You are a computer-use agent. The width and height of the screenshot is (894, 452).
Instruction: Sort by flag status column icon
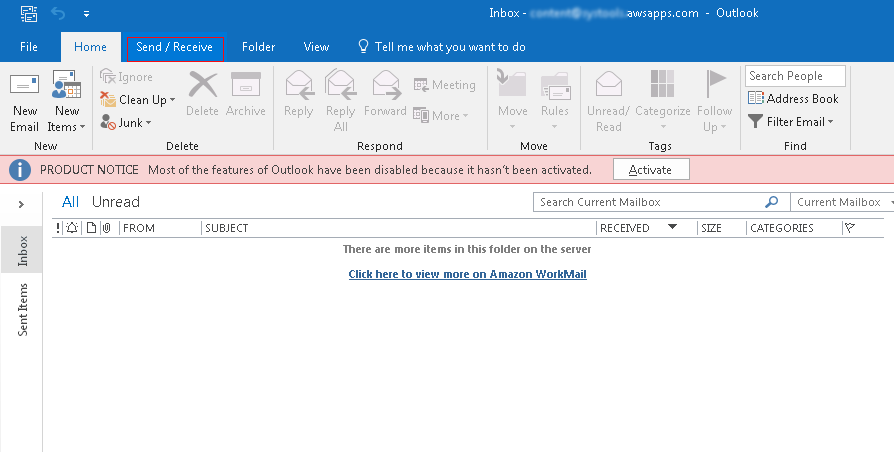[x=850, y=228]
